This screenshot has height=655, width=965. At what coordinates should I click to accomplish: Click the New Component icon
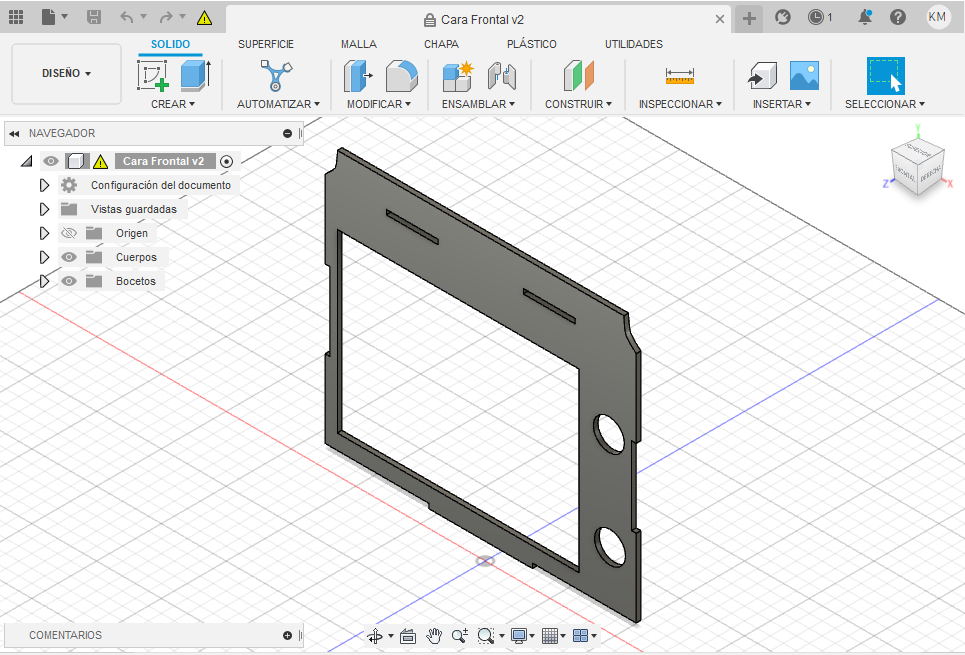pos(458,76)
